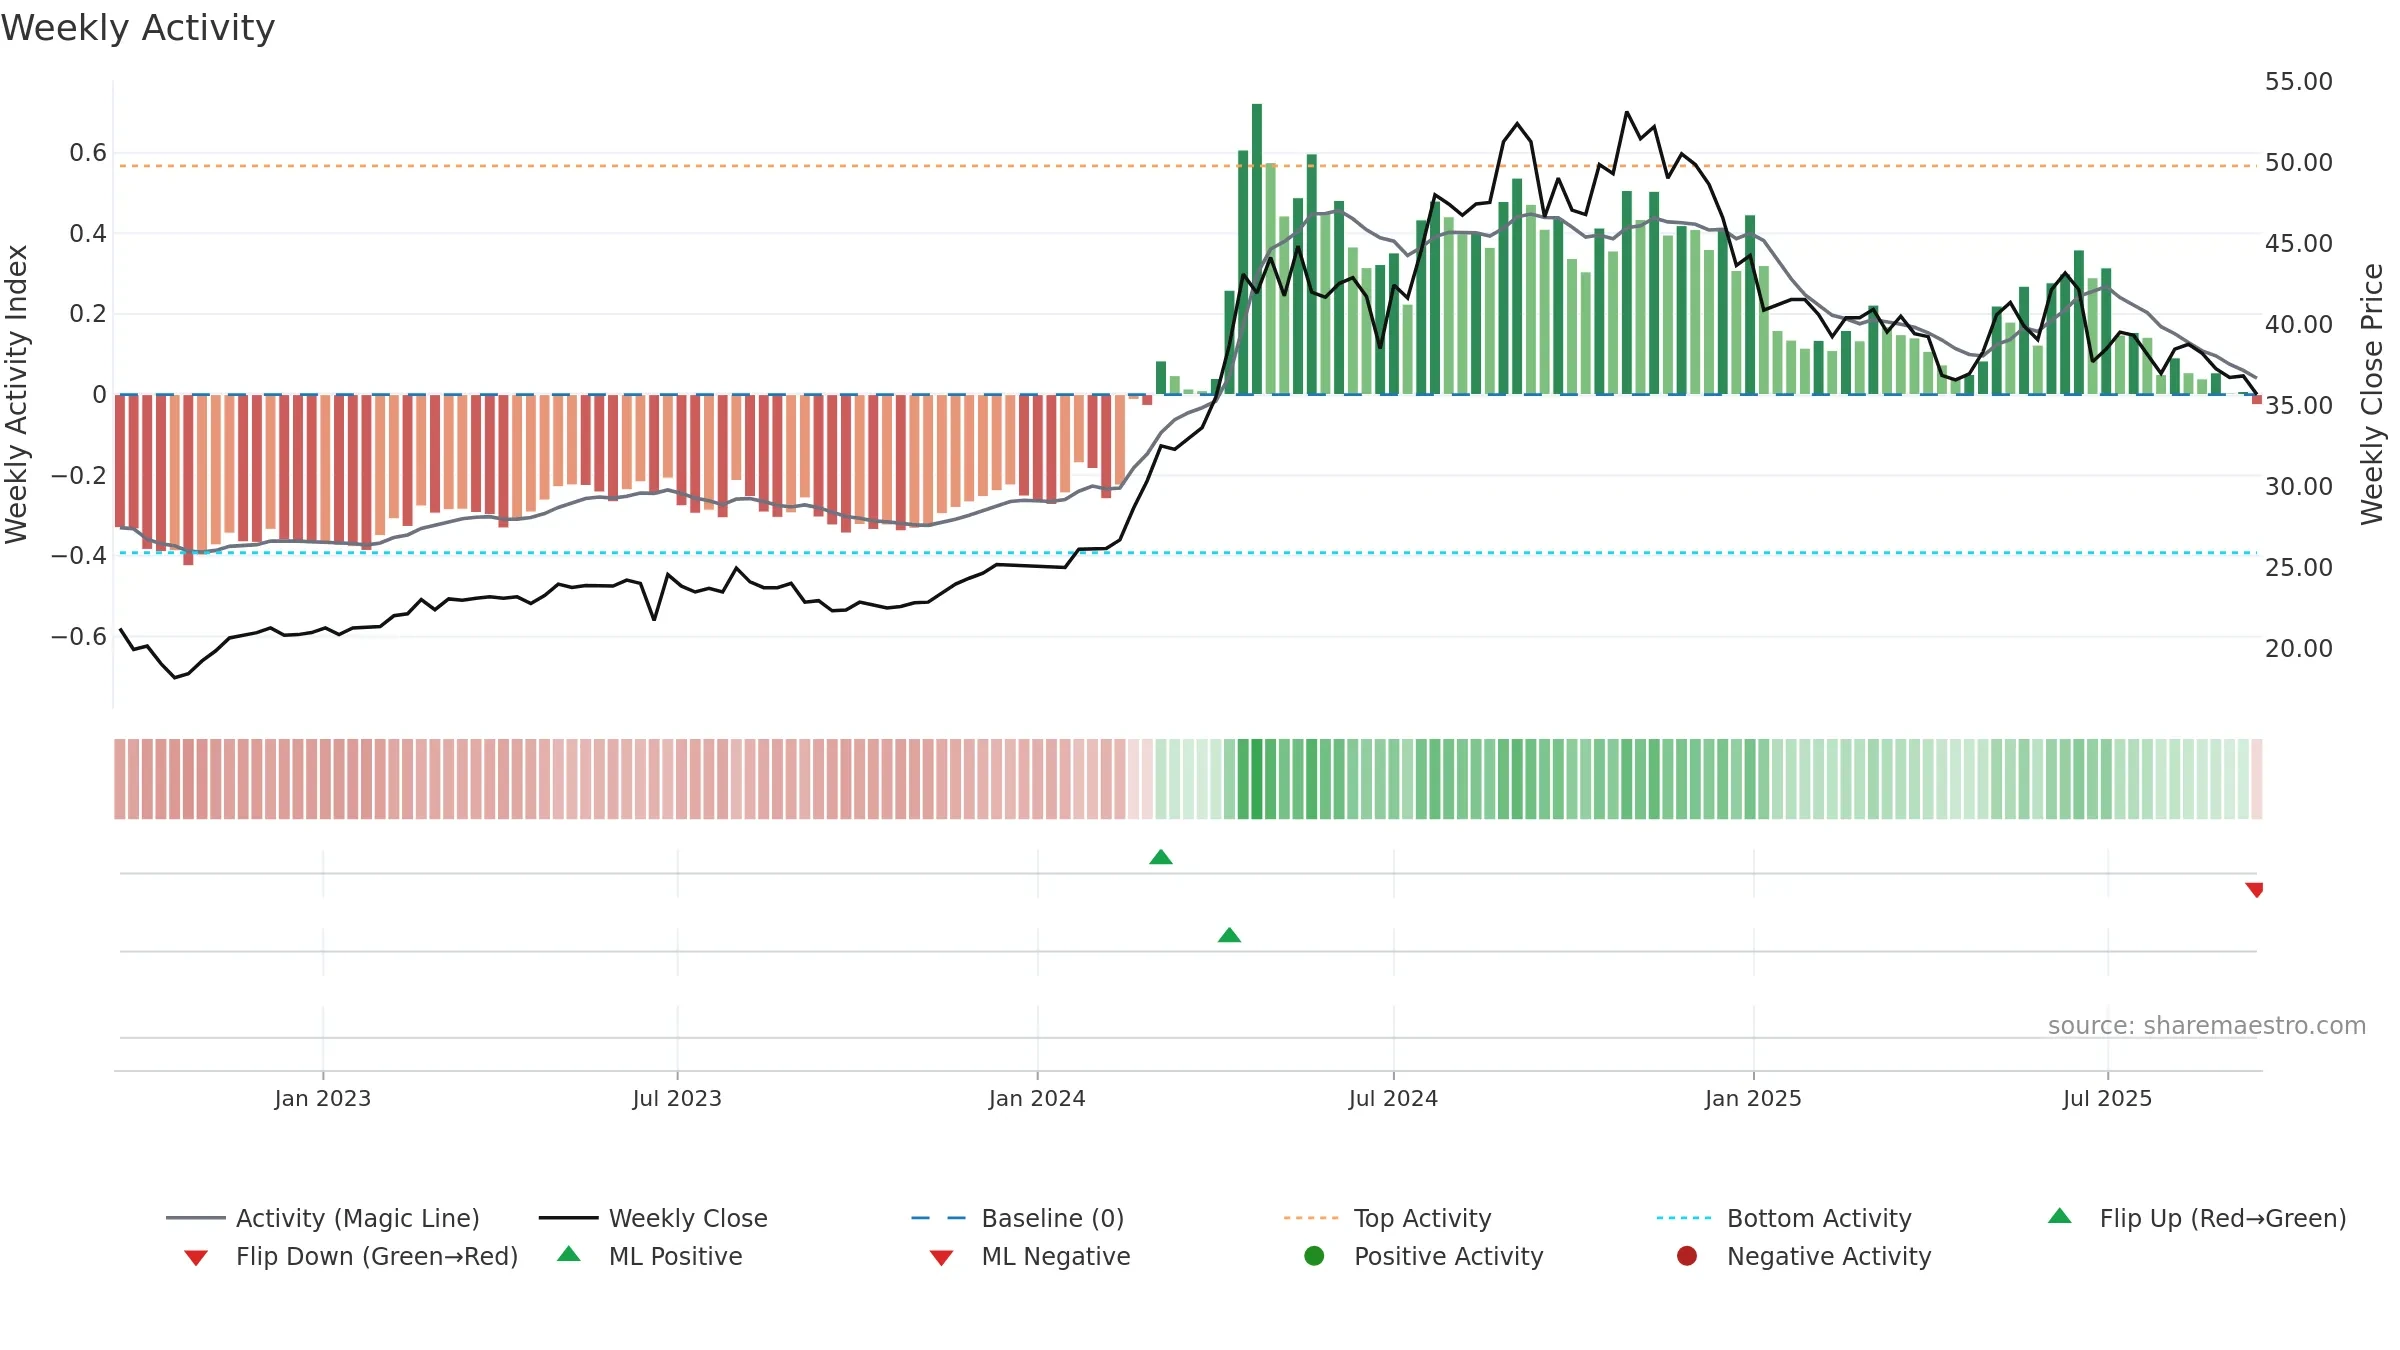Click the source: sharemaestro.com text

[2207, 1025]
